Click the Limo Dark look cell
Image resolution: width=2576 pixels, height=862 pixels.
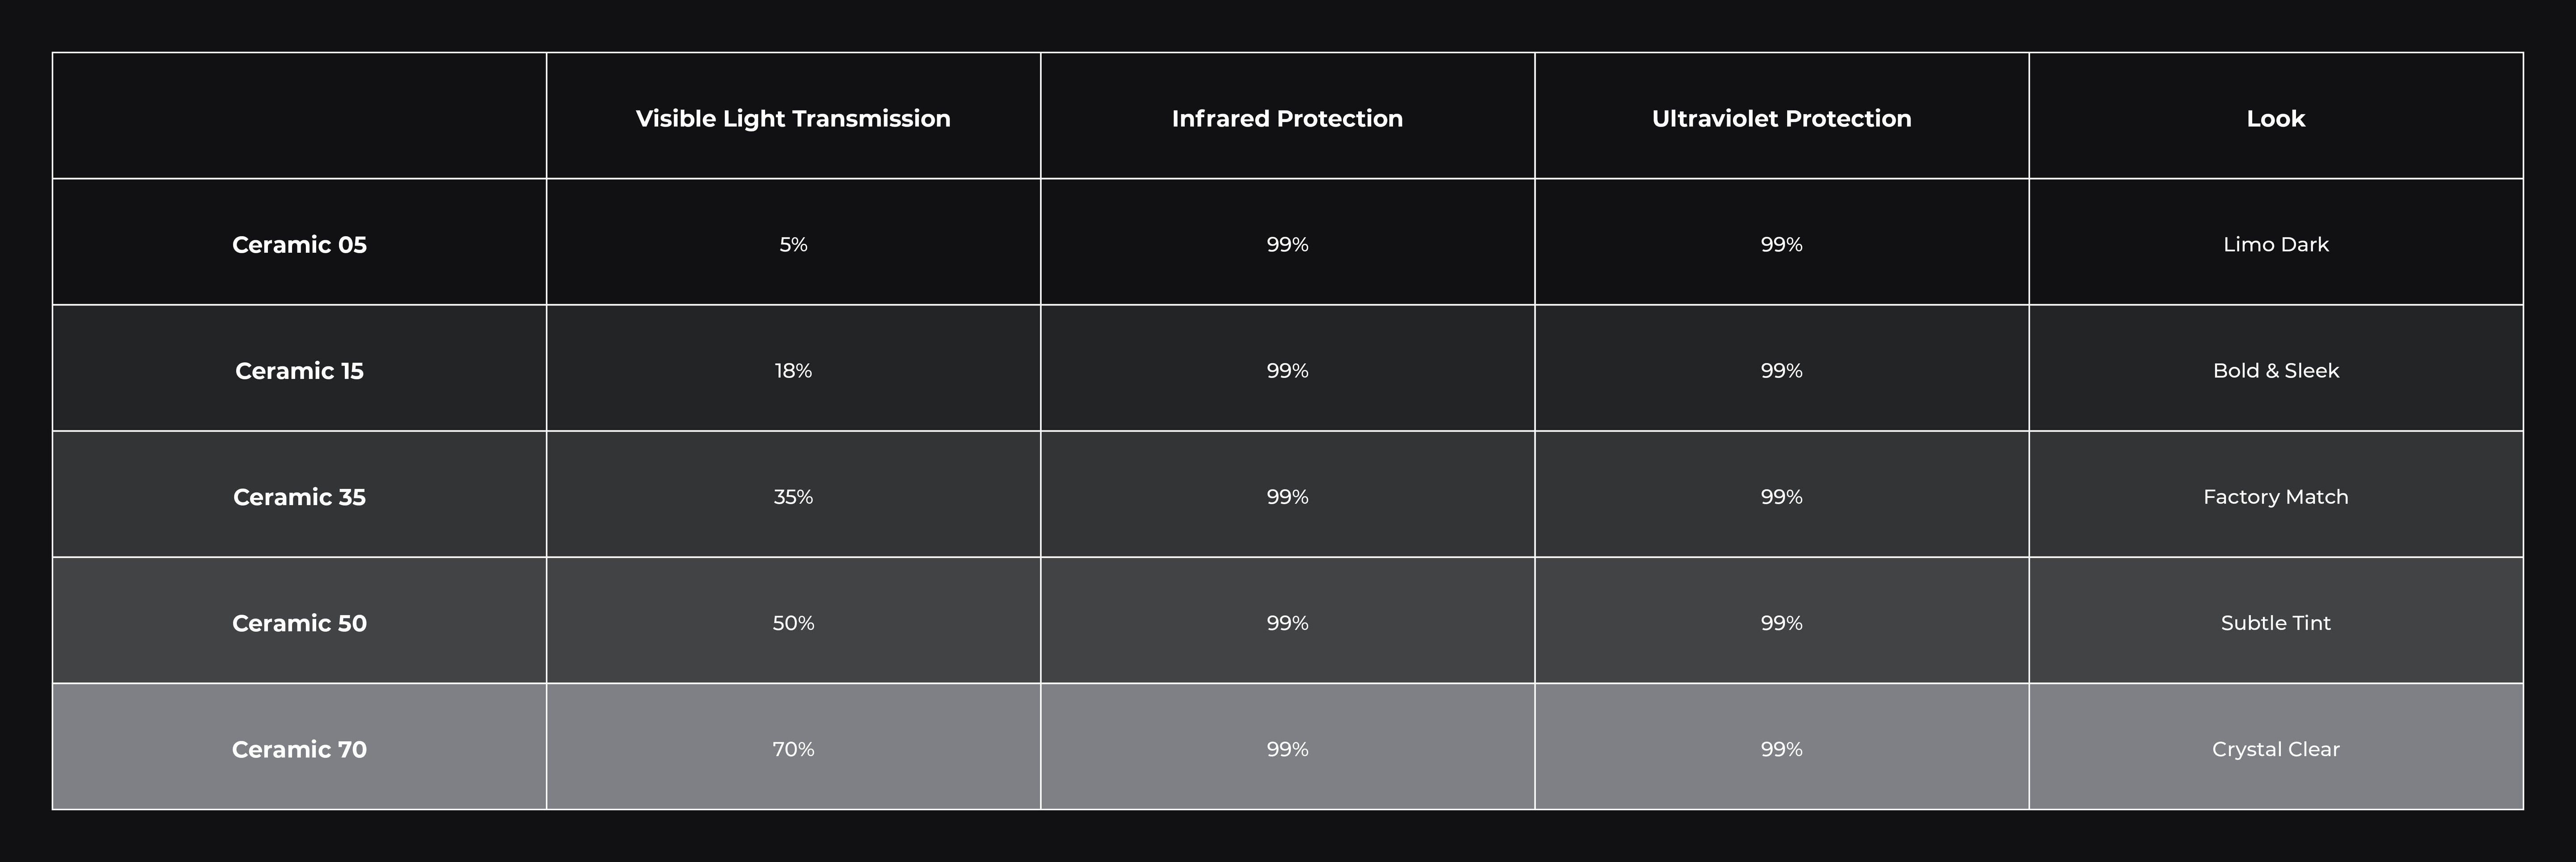pyautogui.click(x=2275, y=244)
